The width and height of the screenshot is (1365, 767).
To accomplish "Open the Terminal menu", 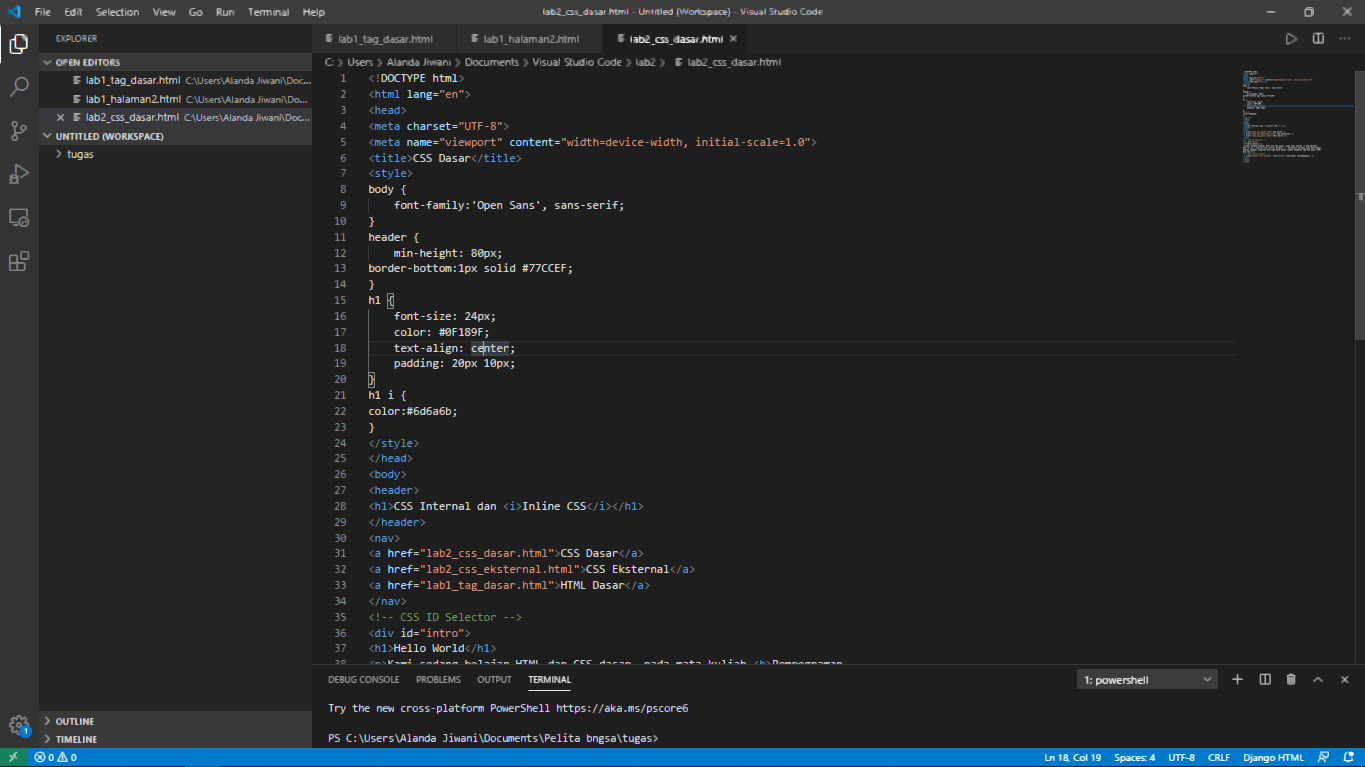I will click(268, 12).
